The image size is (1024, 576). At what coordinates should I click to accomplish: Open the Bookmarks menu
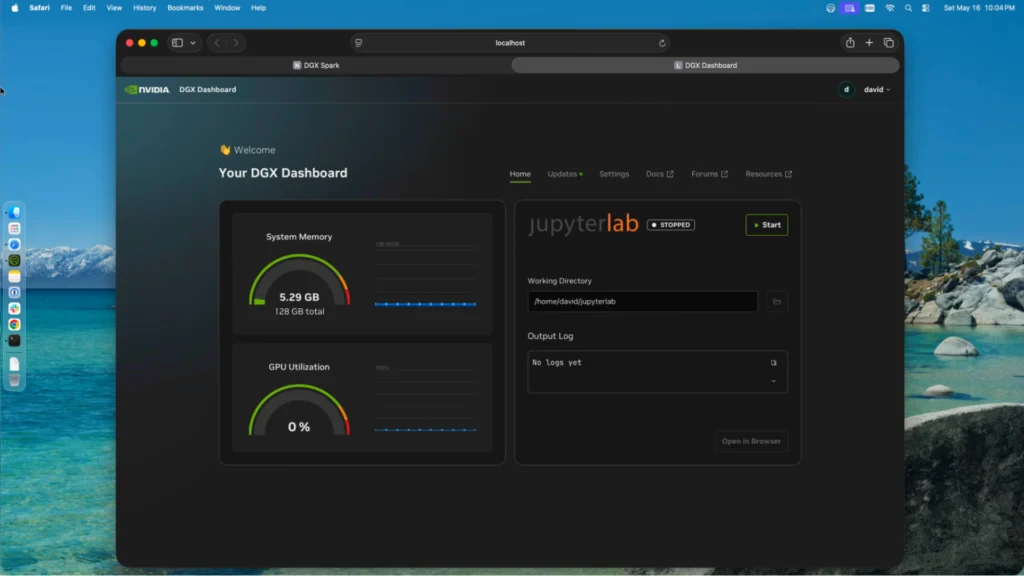185,8
